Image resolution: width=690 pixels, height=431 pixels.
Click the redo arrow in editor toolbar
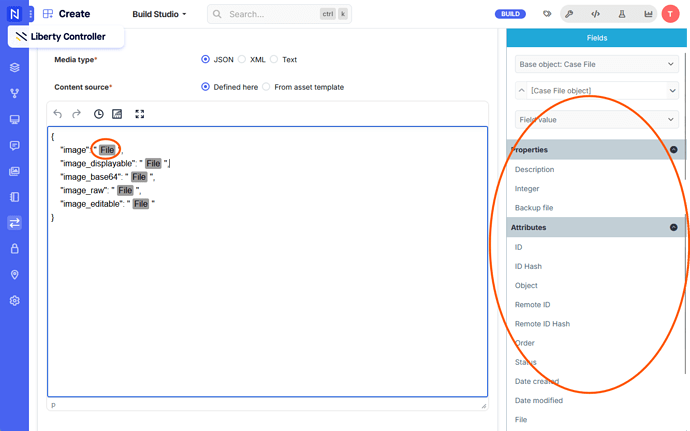point(77,114)
